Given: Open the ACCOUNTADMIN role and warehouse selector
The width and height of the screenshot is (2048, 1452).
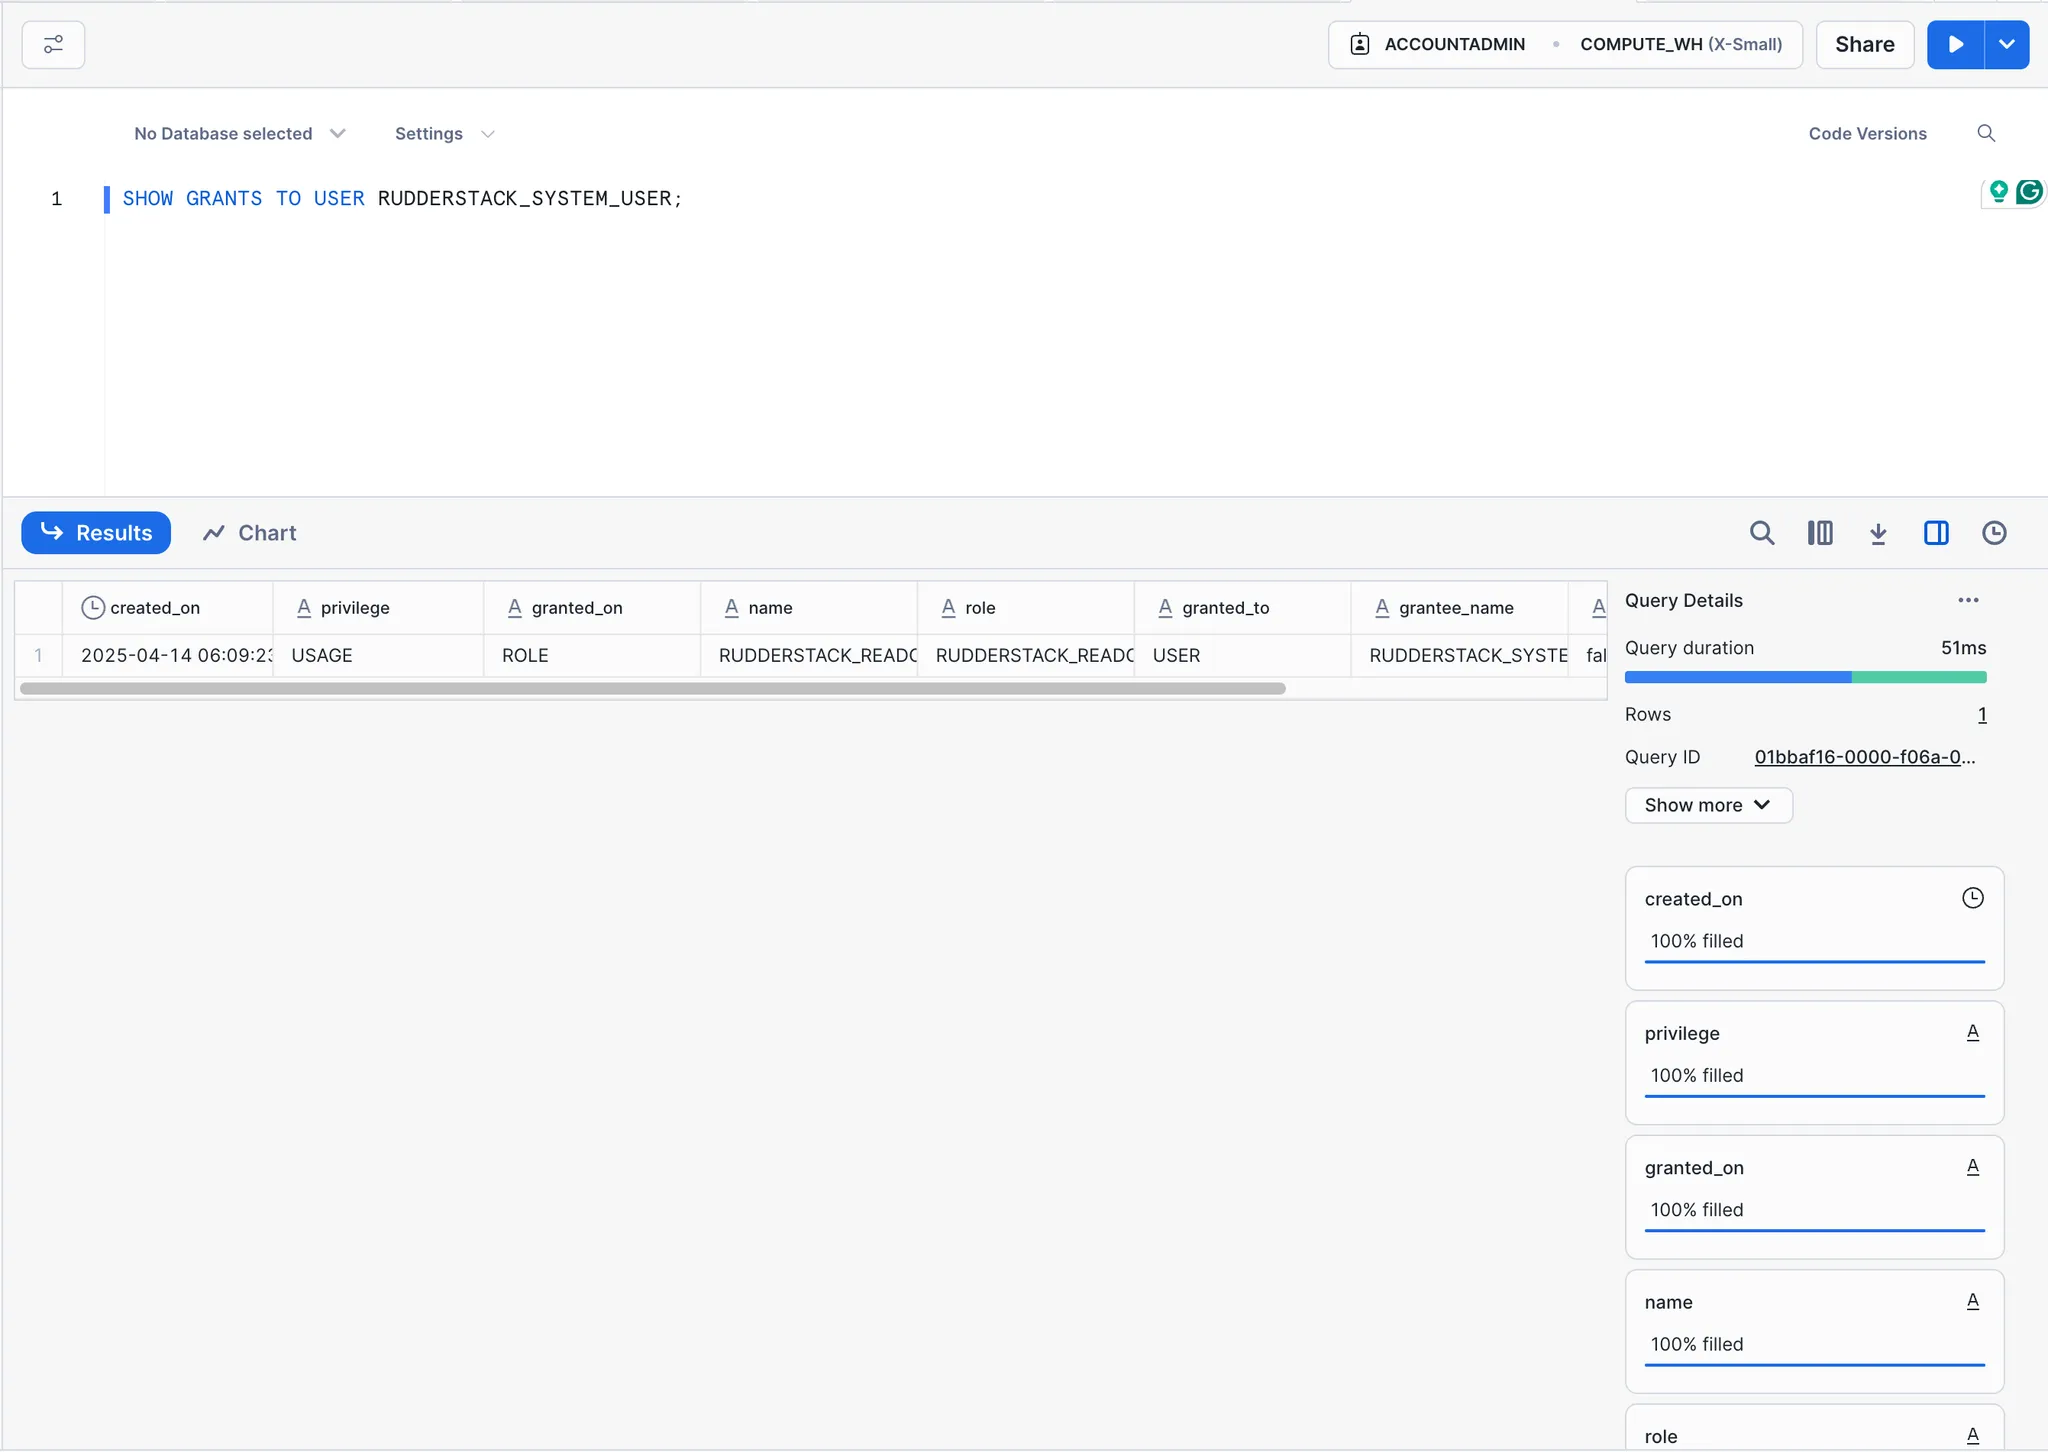Looking at the screenshot, I should (1564, 45).
